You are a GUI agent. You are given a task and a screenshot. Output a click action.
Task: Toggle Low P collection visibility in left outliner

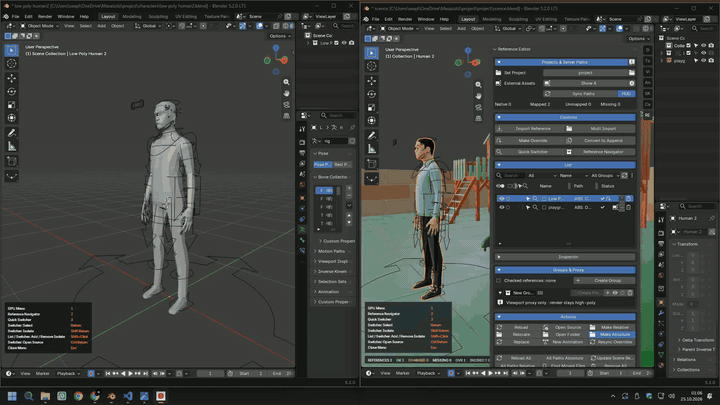point(344,43)
